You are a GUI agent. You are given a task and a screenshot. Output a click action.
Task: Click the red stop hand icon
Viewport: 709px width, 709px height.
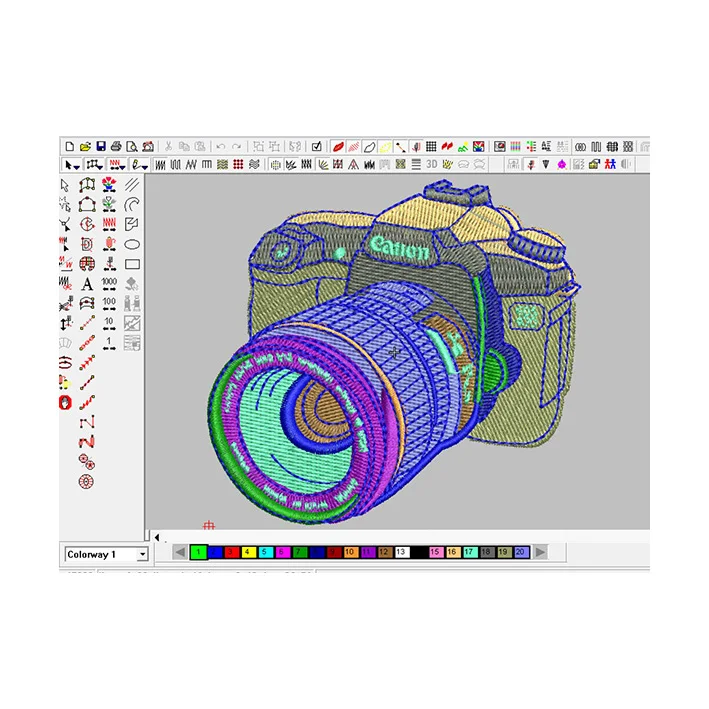(65, 402)
